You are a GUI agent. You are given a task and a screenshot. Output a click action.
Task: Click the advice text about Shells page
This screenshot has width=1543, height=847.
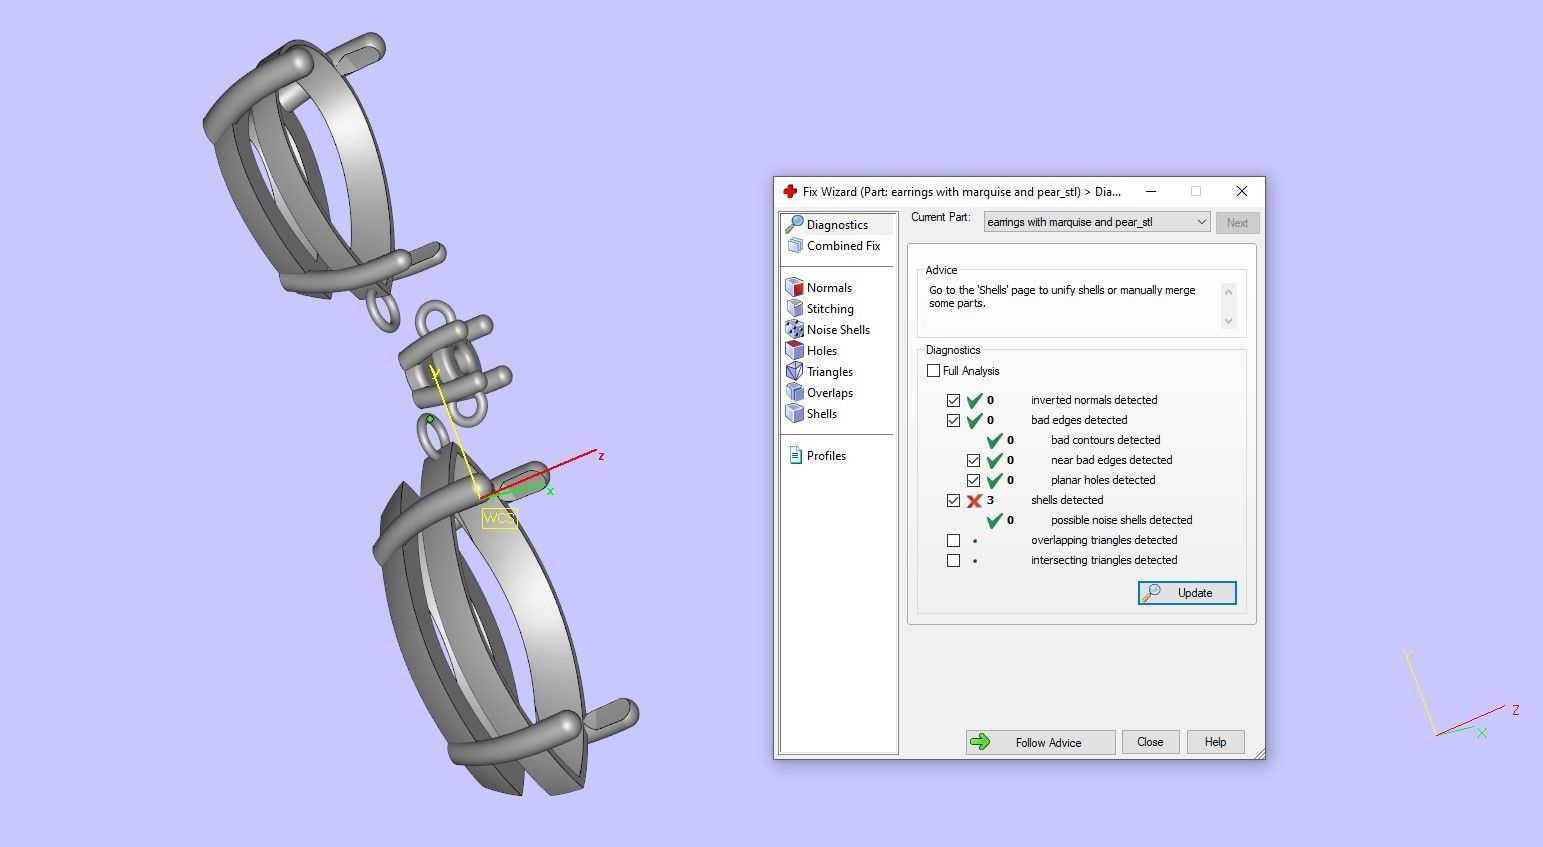1062,297
